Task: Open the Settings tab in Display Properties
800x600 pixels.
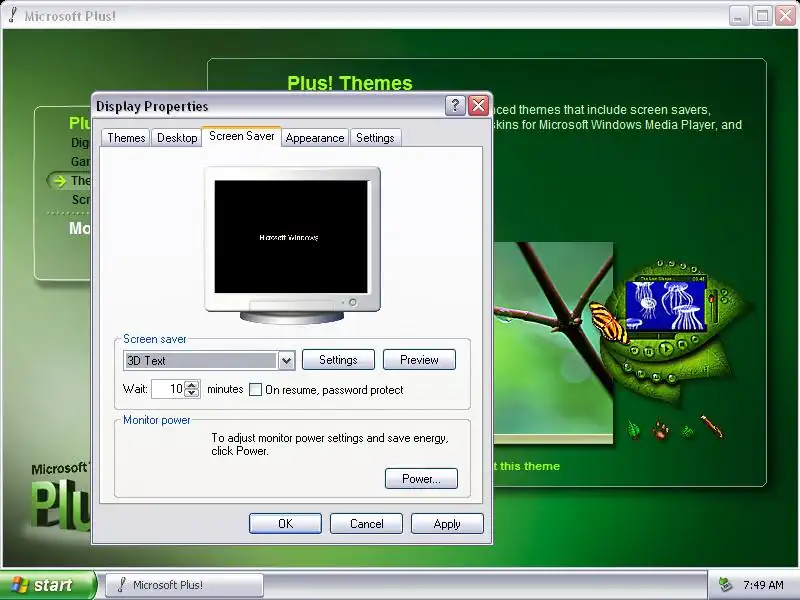Action: pos(375,138)
